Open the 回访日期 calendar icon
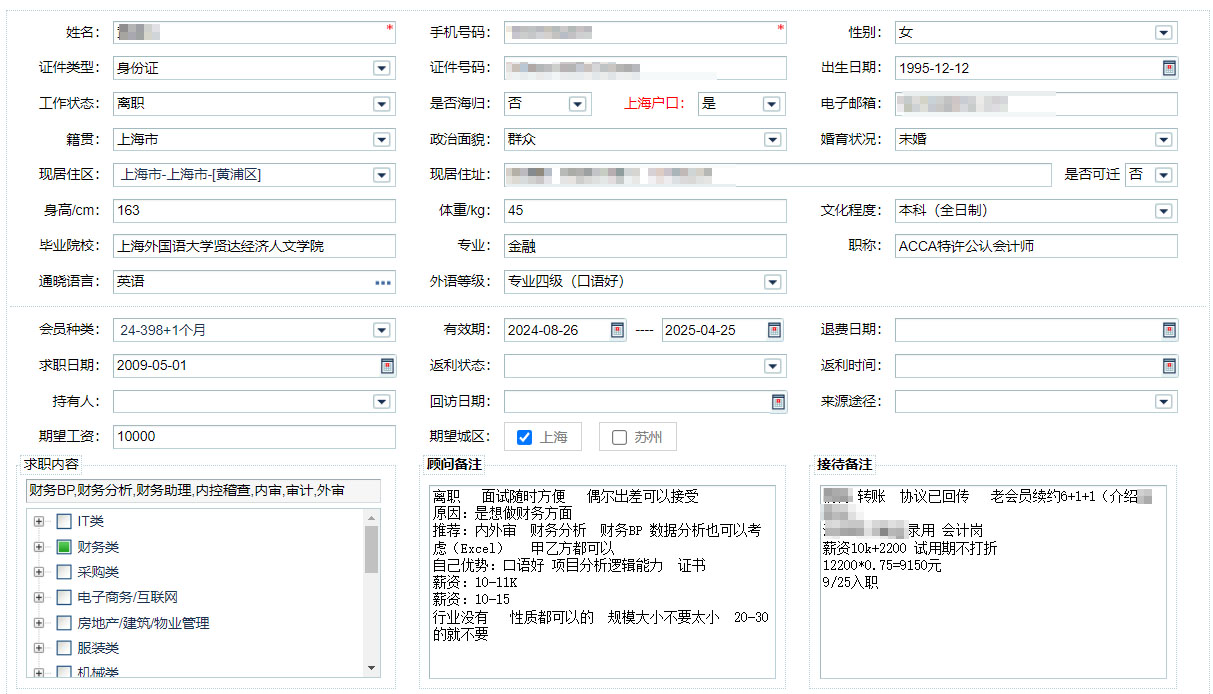This screenshot has height=694, width=1213. [x=779, y=402]
